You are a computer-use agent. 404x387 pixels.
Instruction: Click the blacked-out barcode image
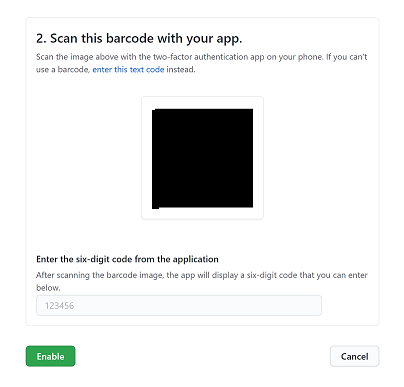click(x=202, y=158)
